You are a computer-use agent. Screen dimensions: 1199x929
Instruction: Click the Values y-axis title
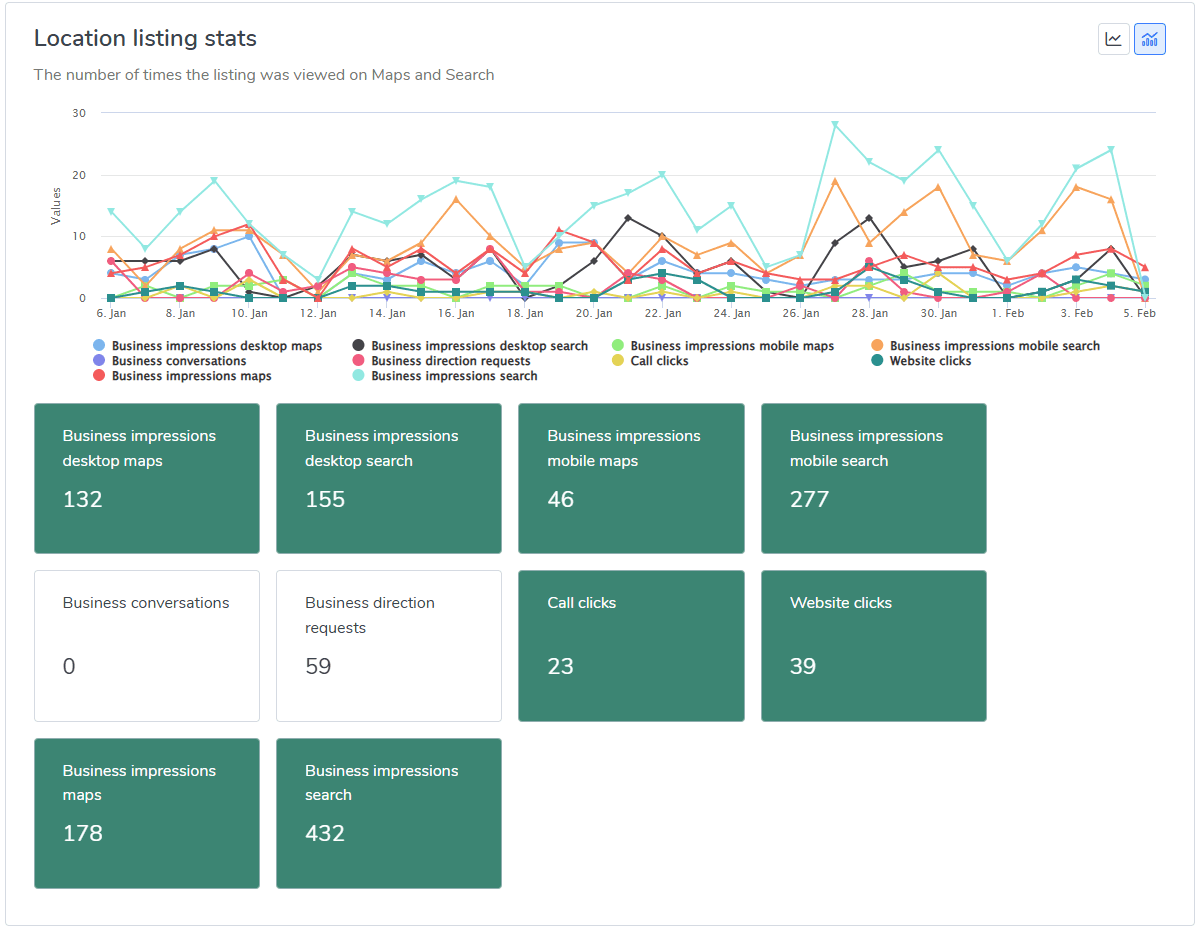click(x=56, y=206)
